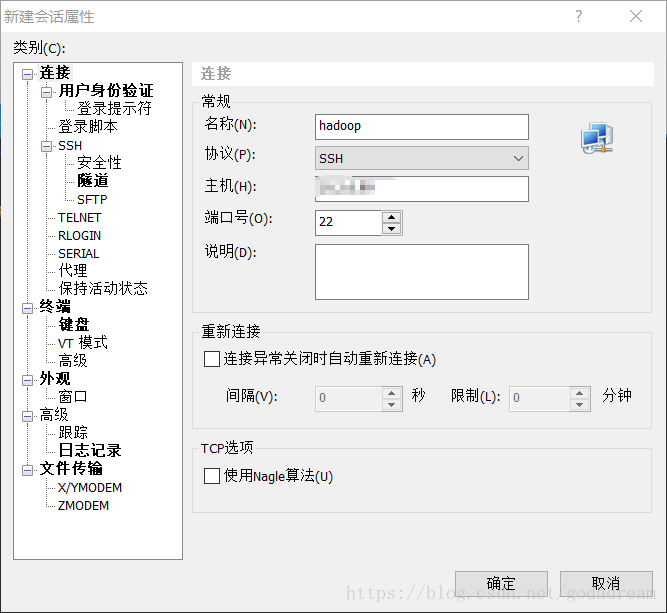Viewport: 667px width, 613px height.
Task: Collapse the 连接 tree node
Action: pyautogui.click(x=28, y=74)
